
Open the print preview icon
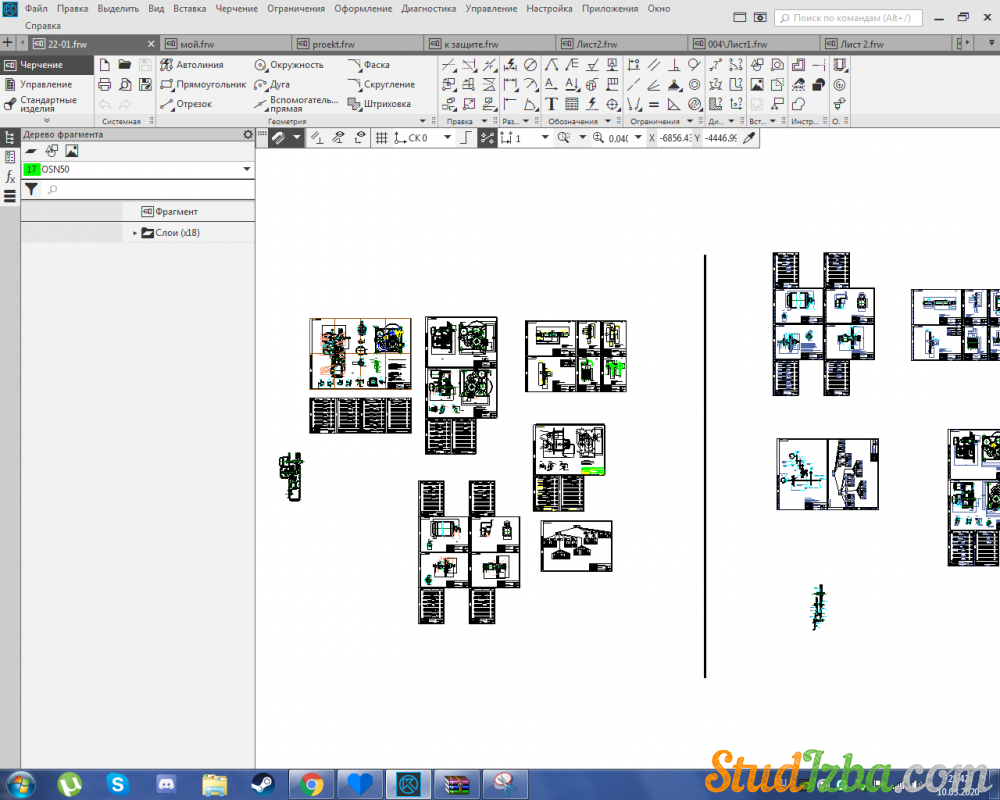pyautogui.click(x=124, y=85)
